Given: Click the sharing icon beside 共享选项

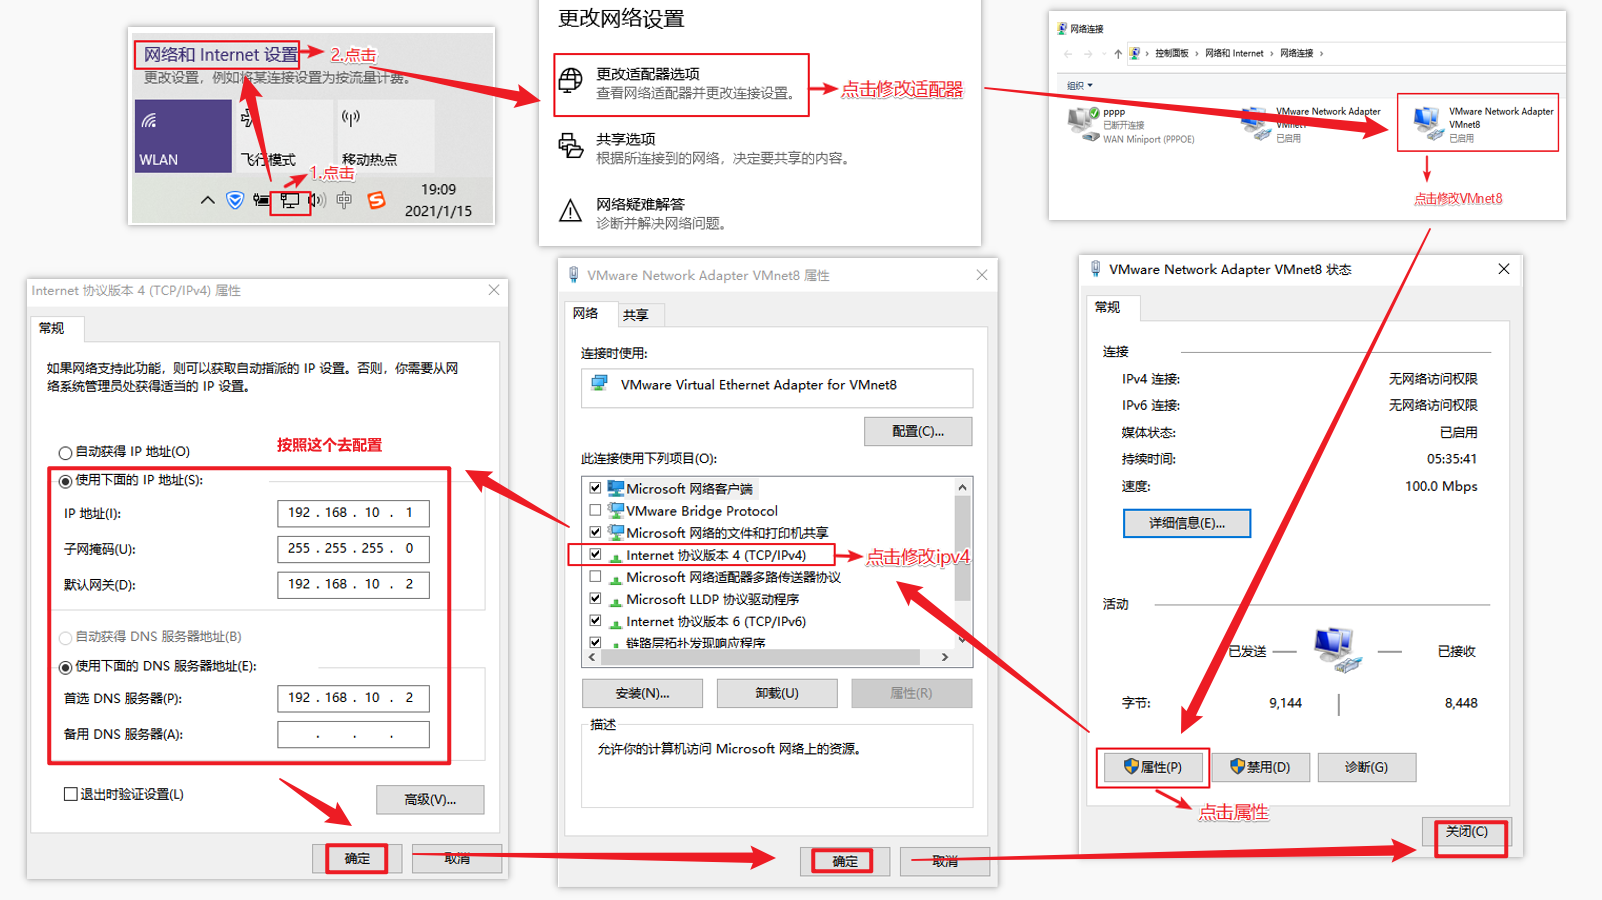Looking at the screenshot, I should [571, 146].
